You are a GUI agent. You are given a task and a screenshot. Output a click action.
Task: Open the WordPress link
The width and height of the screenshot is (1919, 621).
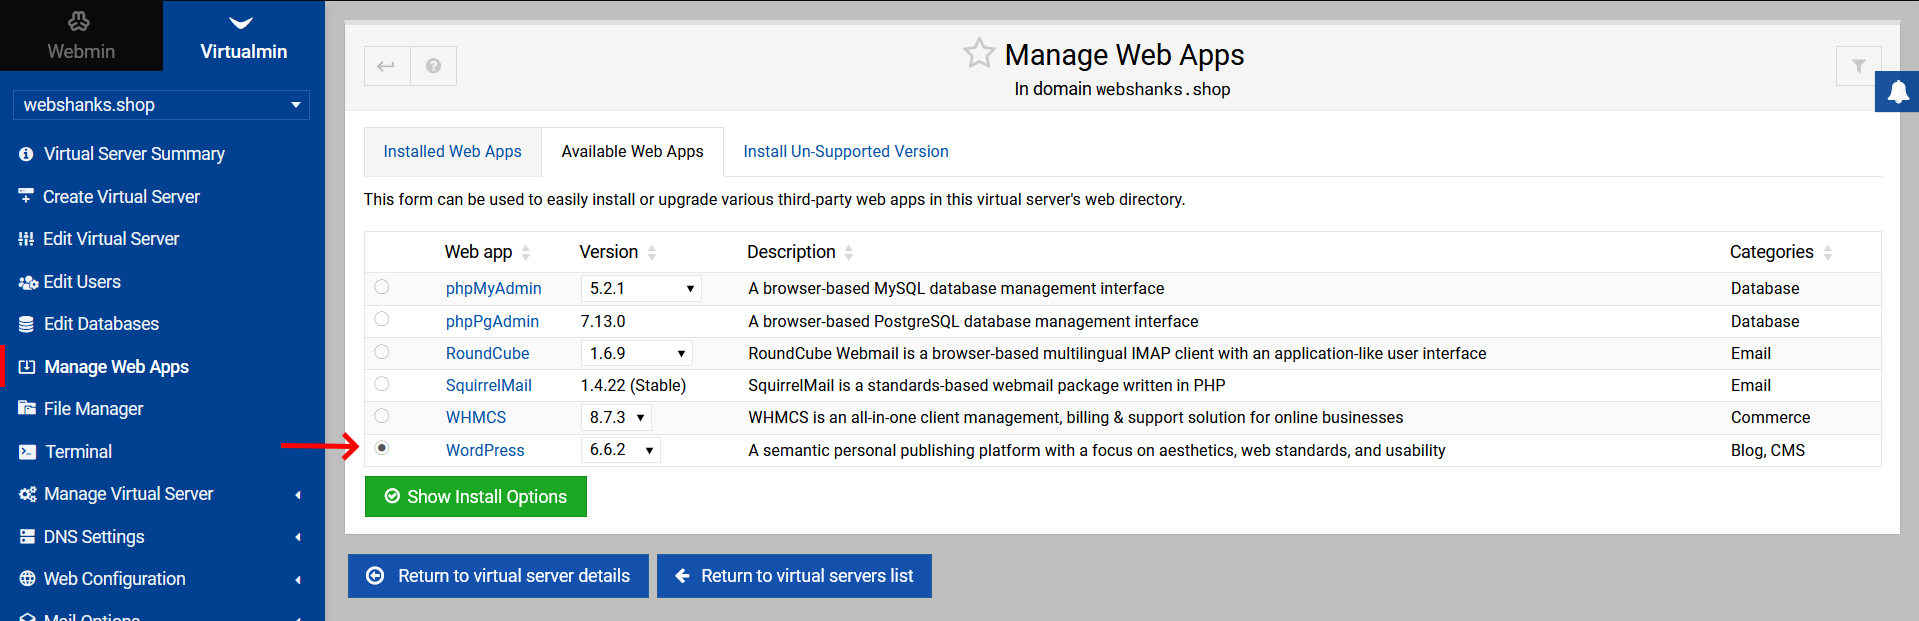click(485, 451)
